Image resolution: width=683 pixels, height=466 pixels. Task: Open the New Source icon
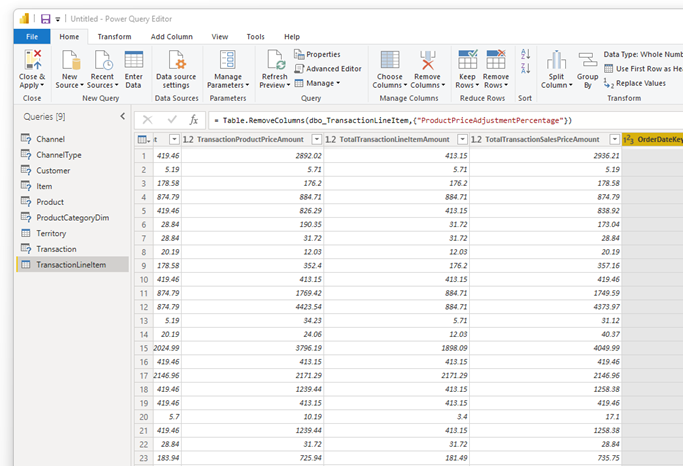click(x=71, y=60)
